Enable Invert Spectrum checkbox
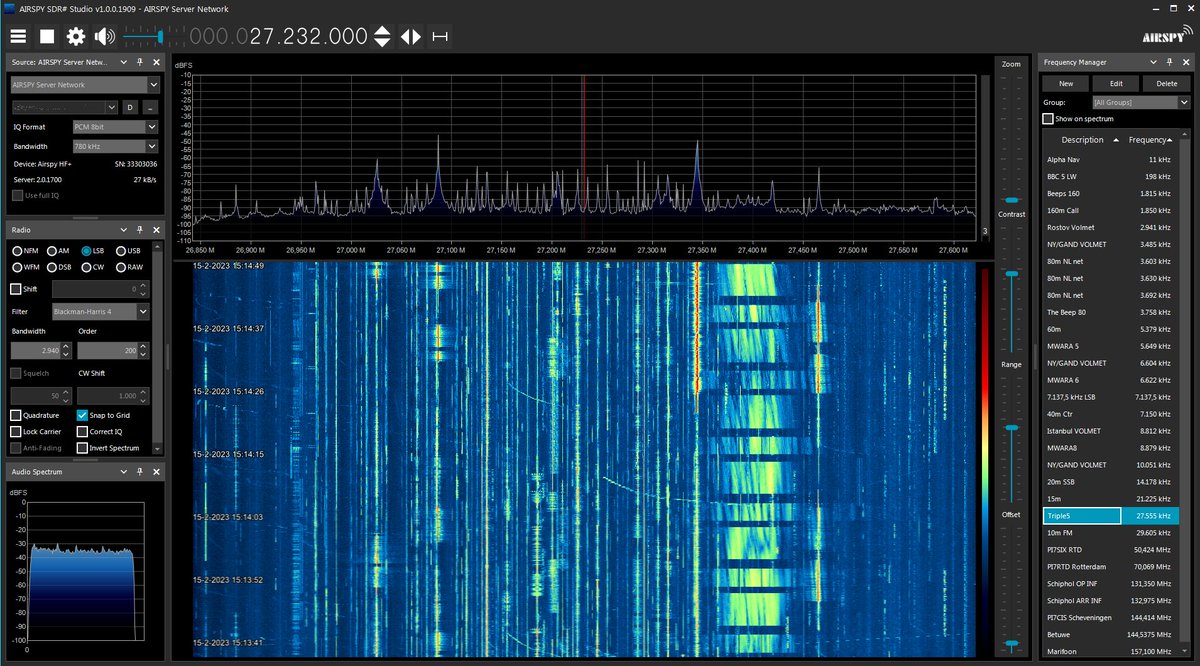1200x666 pixels. tap(83, 448)
